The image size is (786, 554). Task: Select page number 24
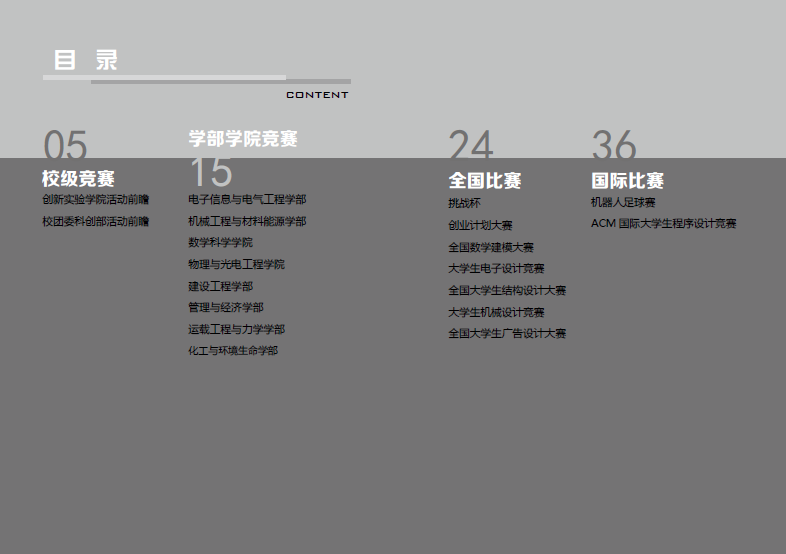click(x=471, y=145)
